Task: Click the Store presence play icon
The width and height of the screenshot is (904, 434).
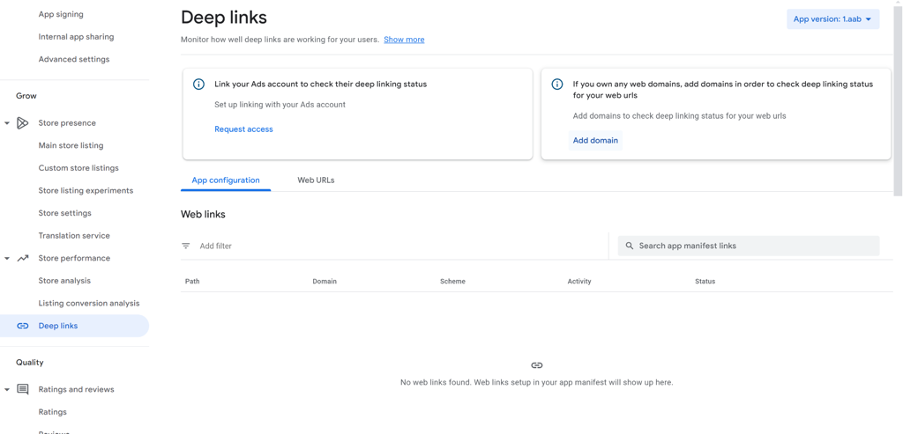Action: (22, 123)
